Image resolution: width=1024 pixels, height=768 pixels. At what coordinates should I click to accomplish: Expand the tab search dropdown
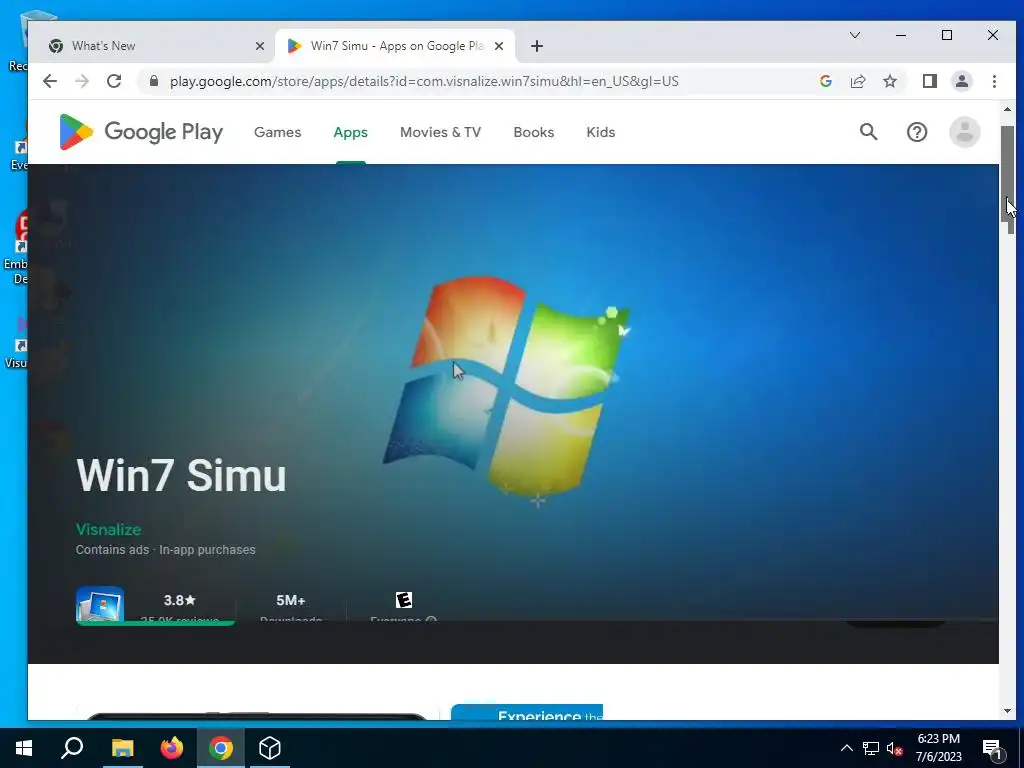(x=854, y=35)
